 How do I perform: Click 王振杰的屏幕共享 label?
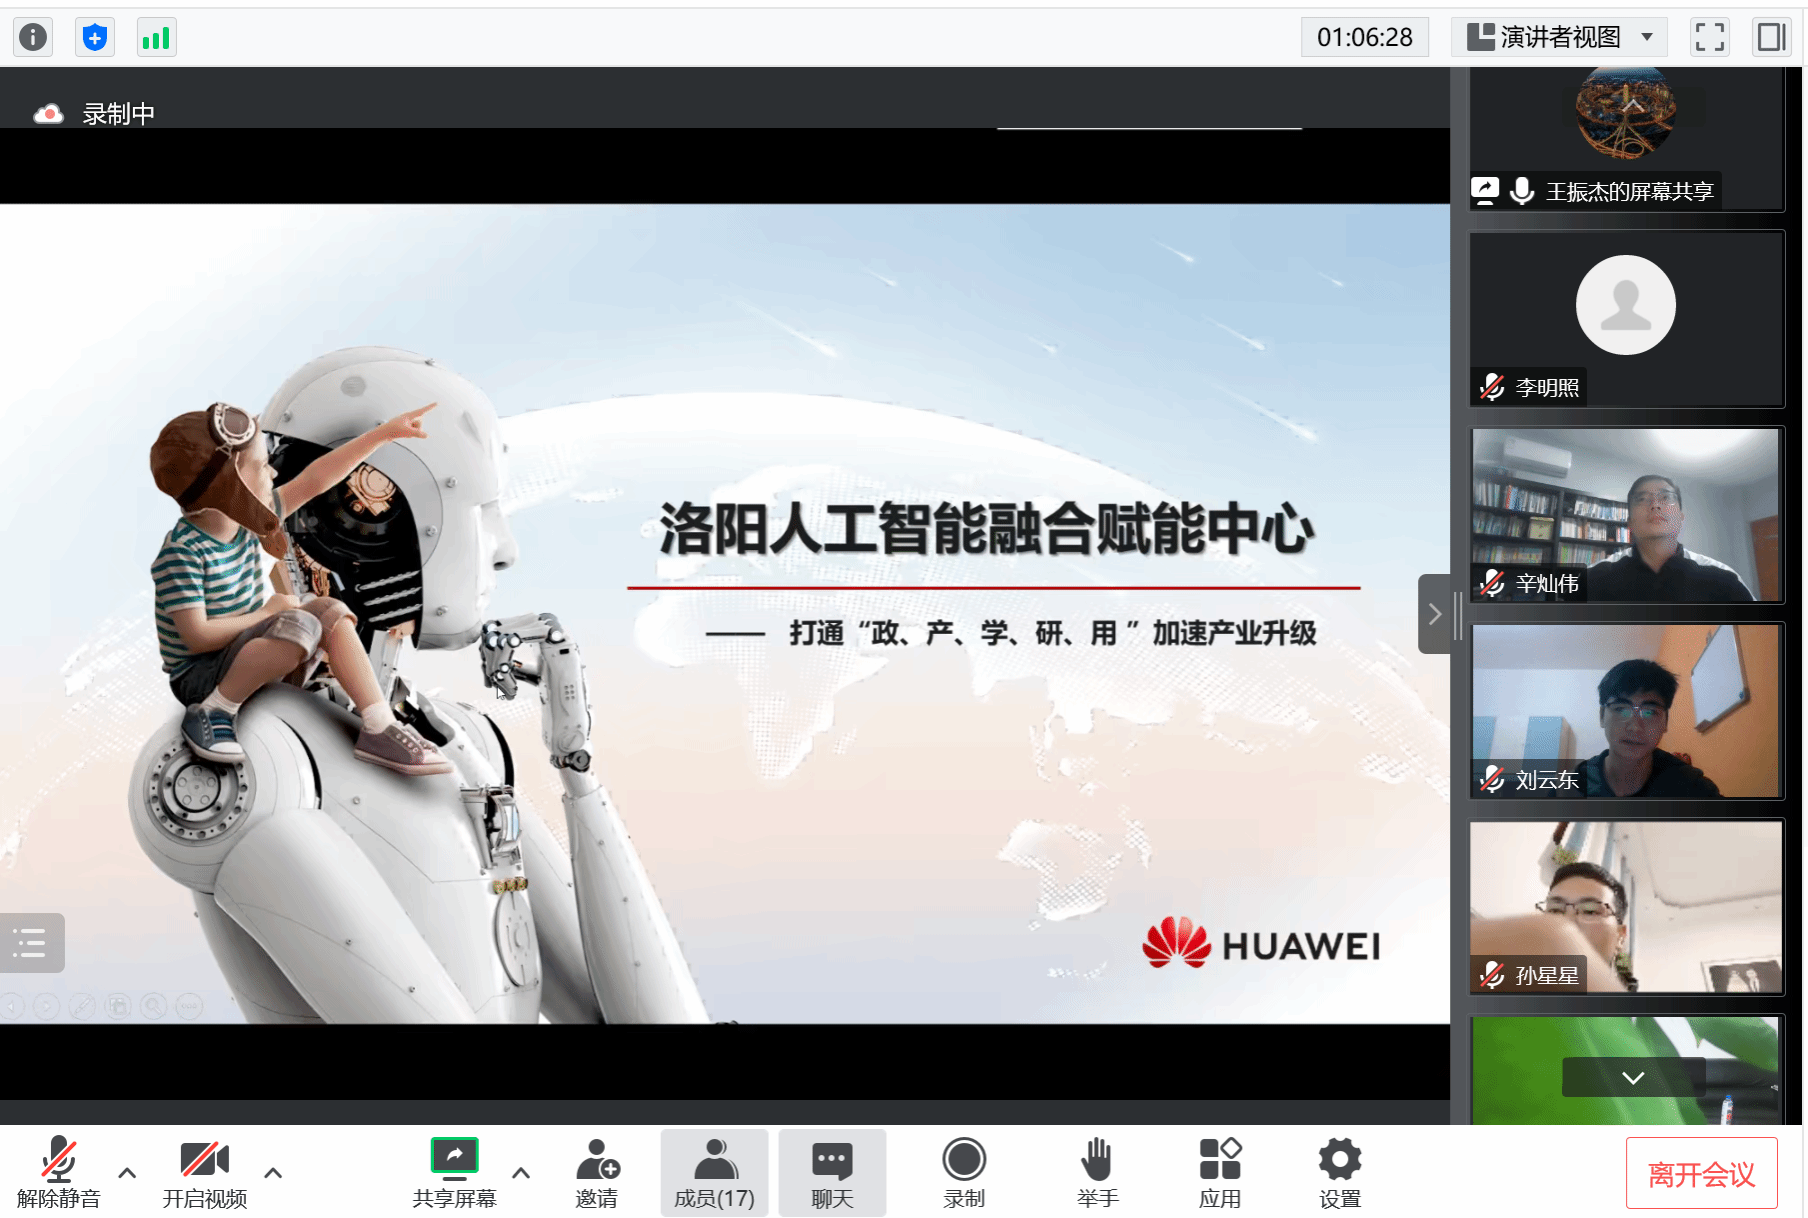coord(1630,191)
